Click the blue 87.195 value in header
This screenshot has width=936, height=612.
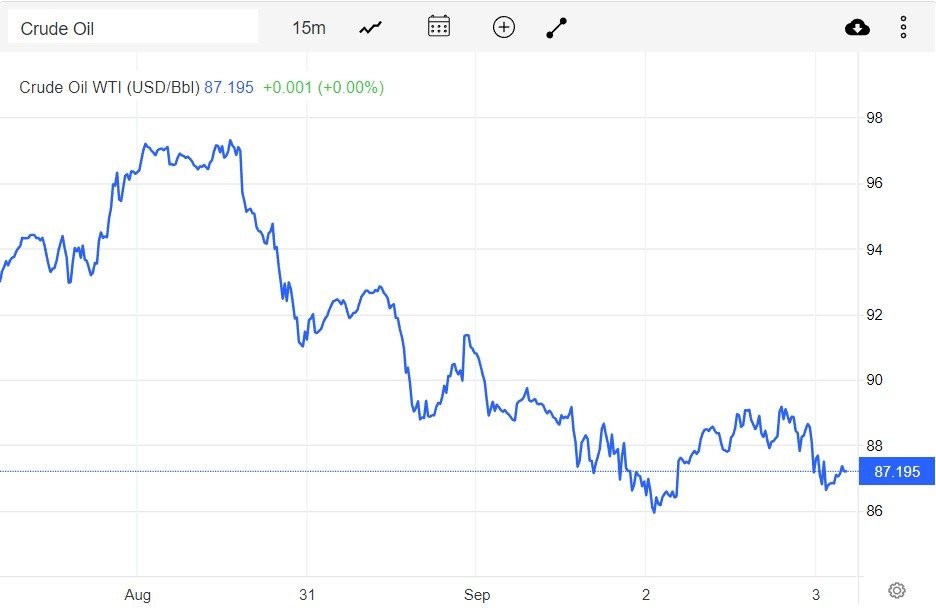(229, 87)
